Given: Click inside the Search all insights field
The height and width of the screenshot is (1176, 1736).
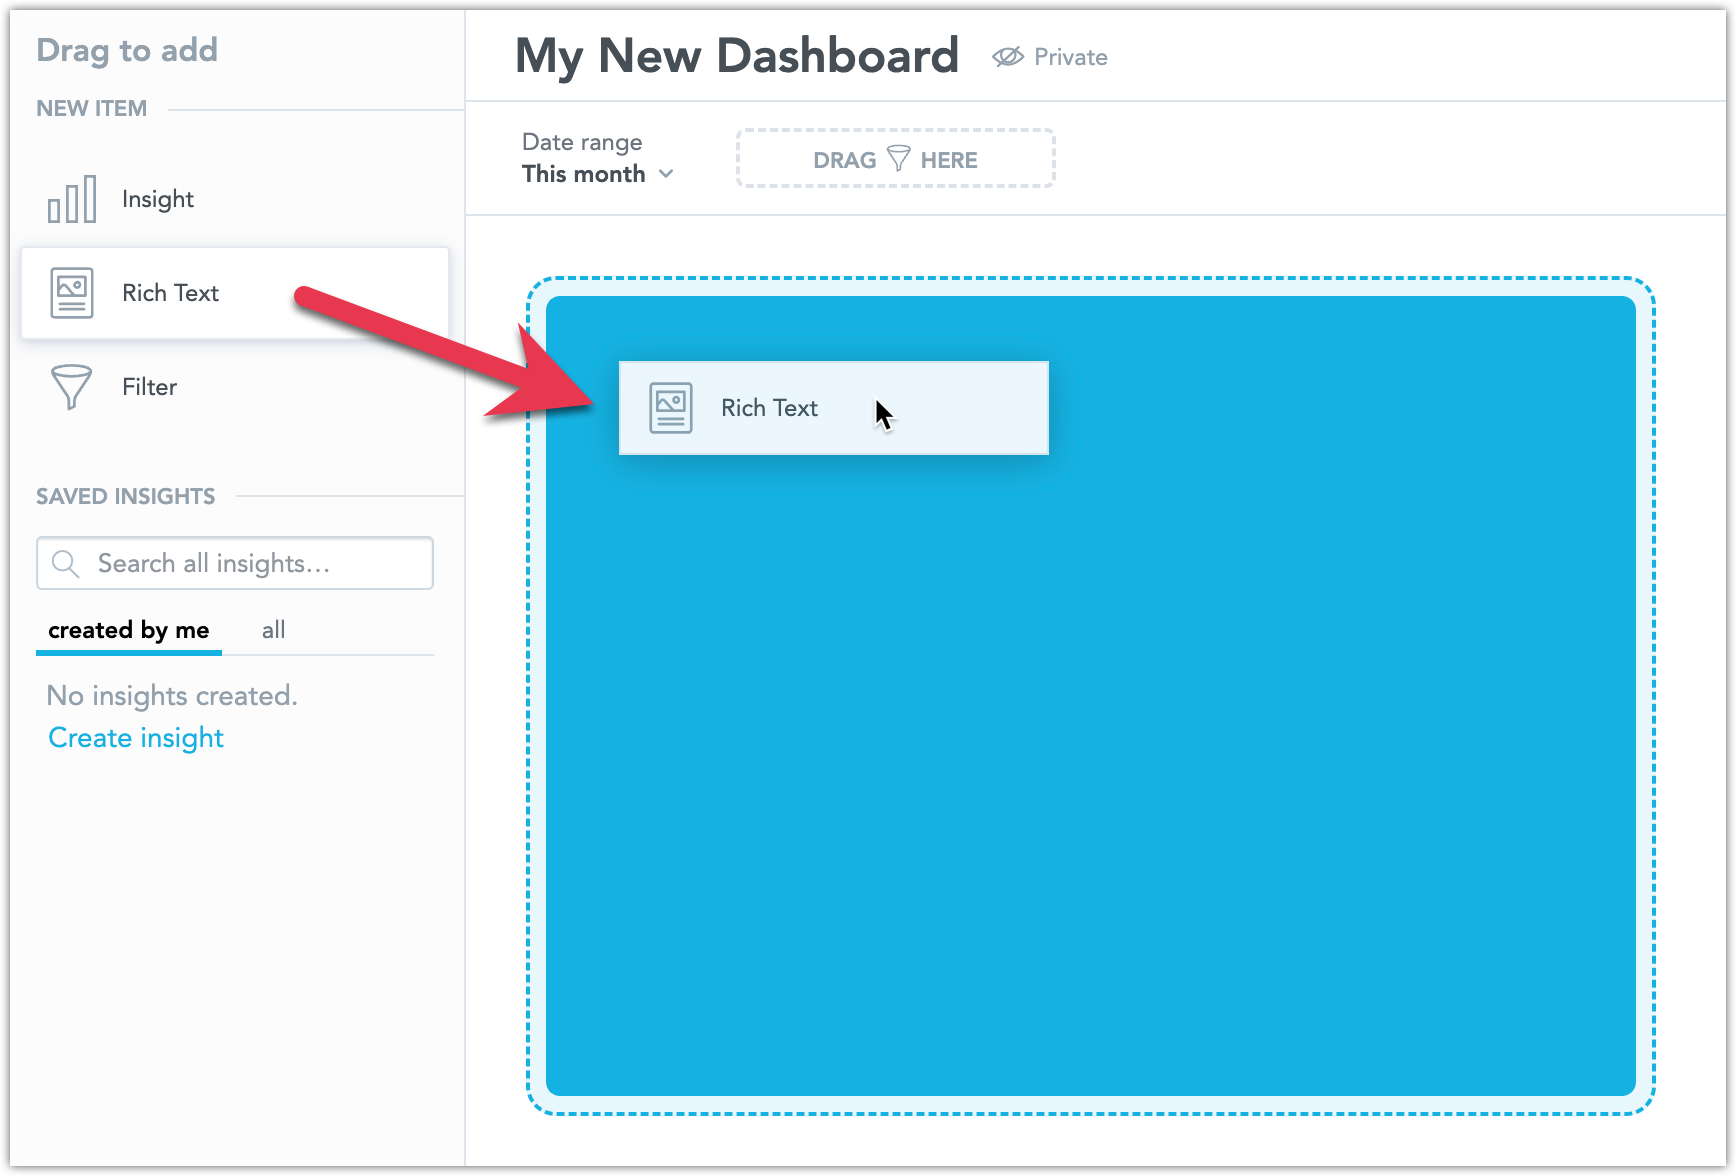Looking at the screenshot, I should (x=235, y=563).
